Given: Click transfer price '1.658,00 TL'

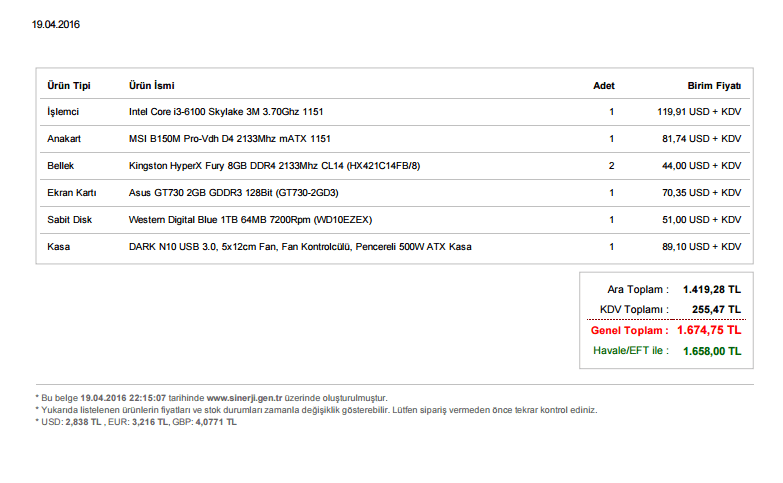Looking at the screenshot, I should [712, 351].
